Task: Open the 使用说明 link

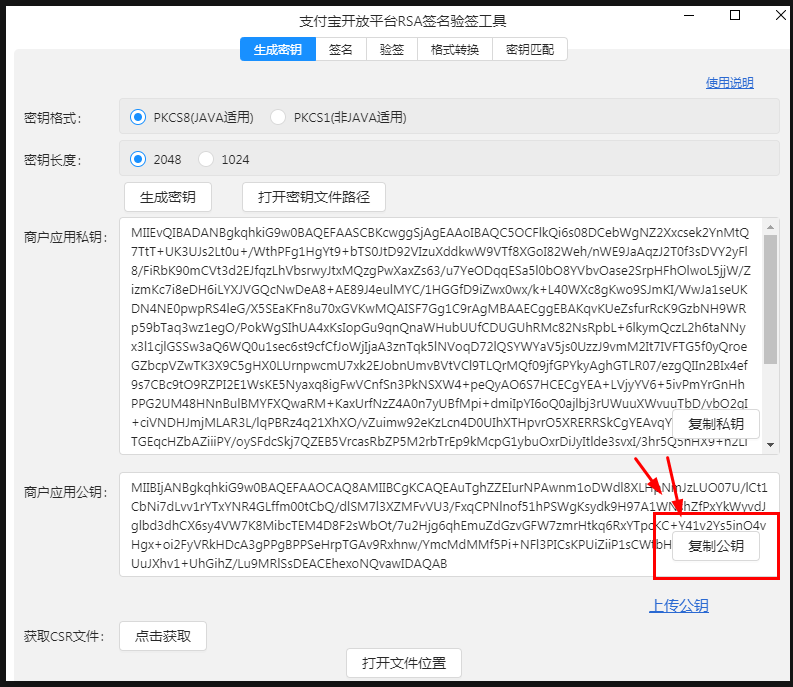Action: 729,82
